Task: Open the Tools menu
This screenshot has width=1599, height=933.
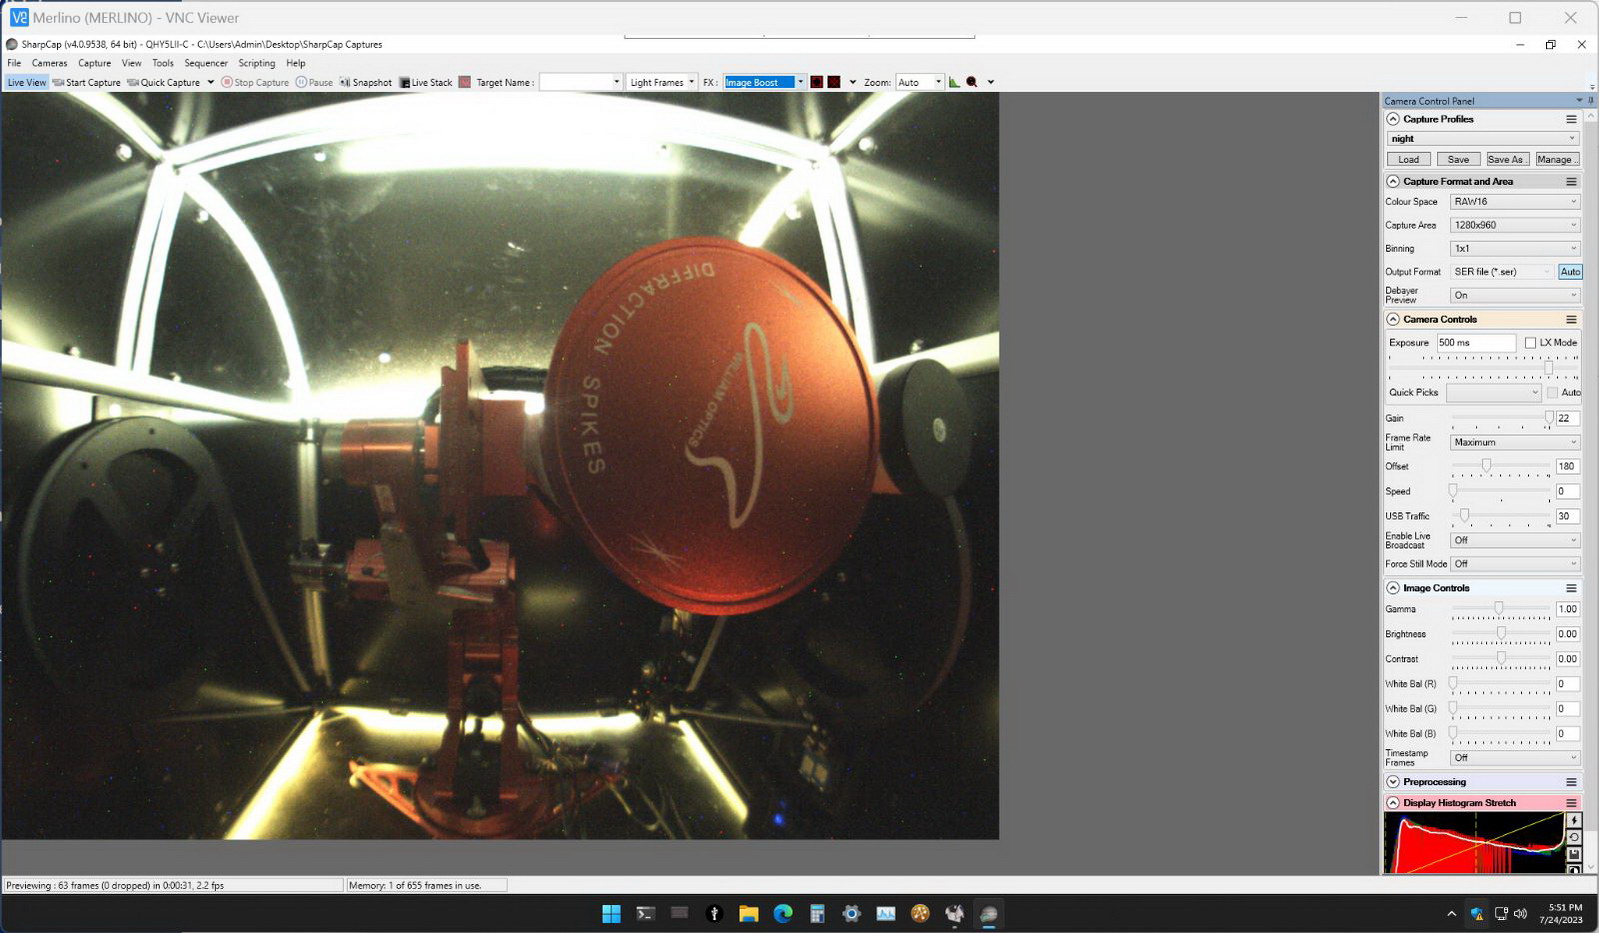Action: (163, 63)
